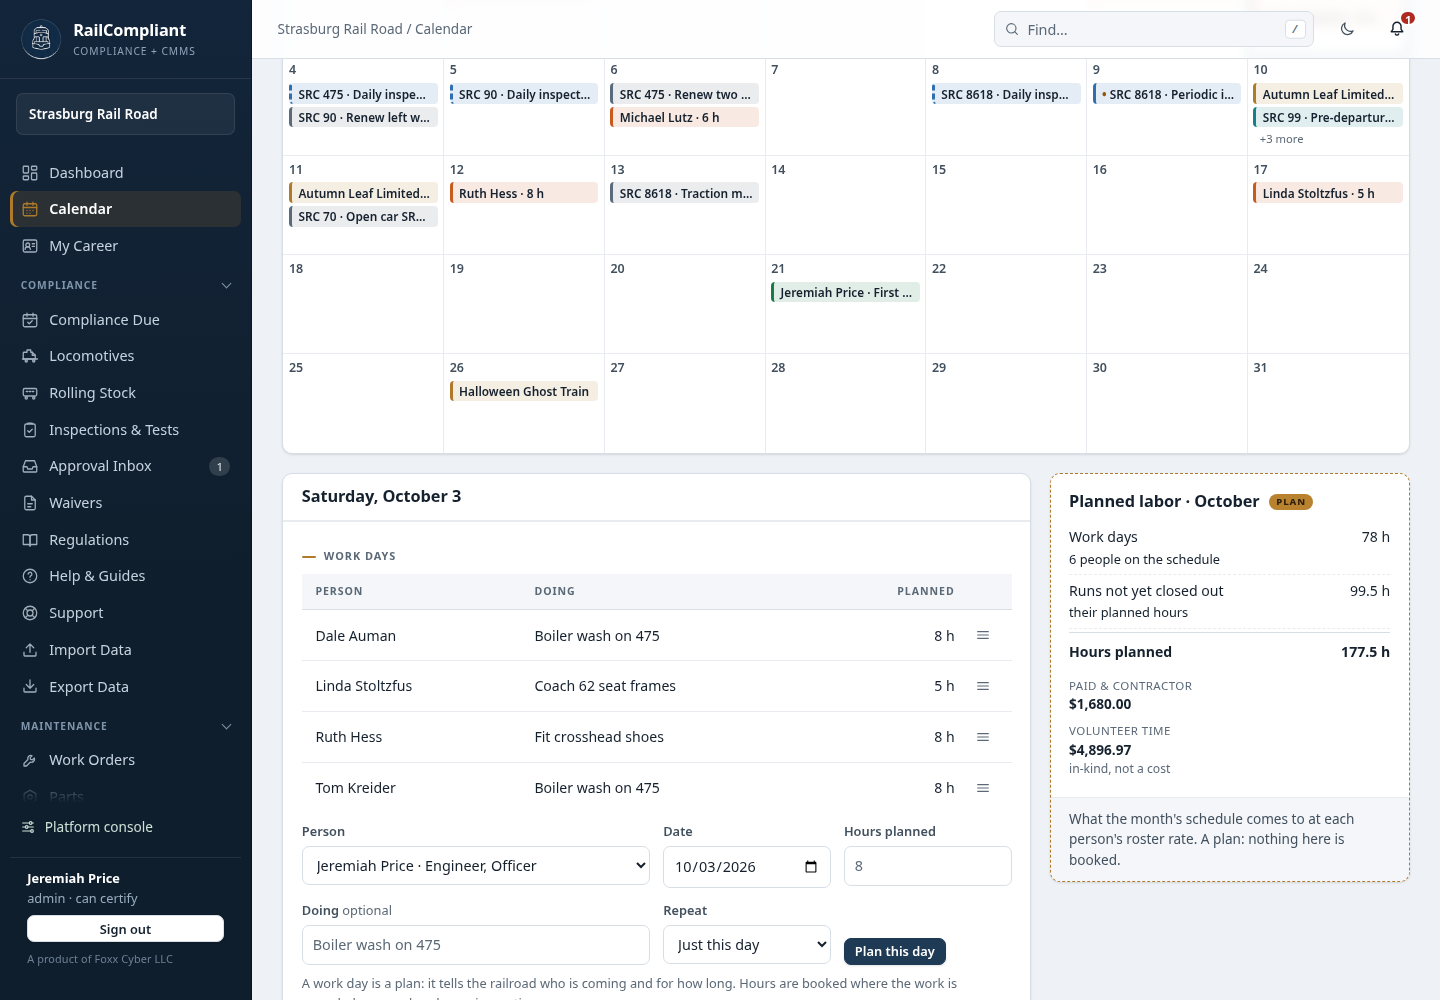1440x1000 pixels.
Task: Collapse the Maintenance sidebar section
Action: (226, 726)
